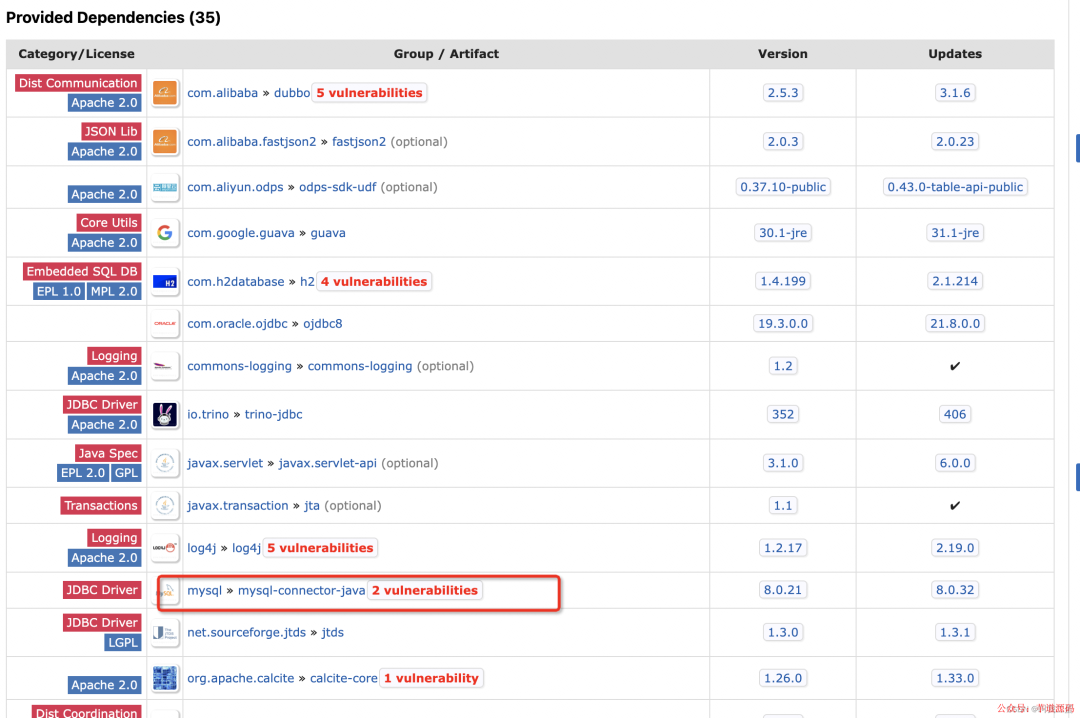This screenshot has height=718, width=1080.
Task: Click the JDBC Driver tag for trino-jdbc
Action: click(102, 404)
